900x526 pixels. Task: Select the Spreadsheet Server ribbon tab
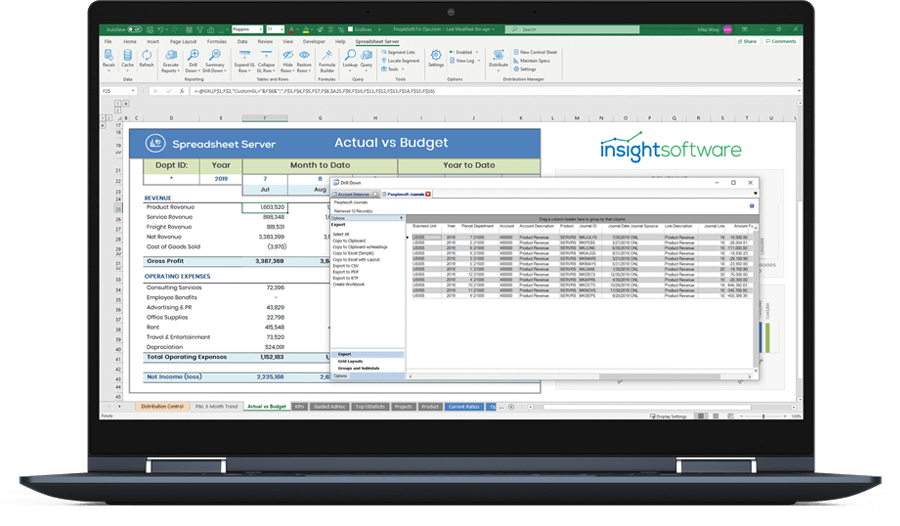[377, 42]
